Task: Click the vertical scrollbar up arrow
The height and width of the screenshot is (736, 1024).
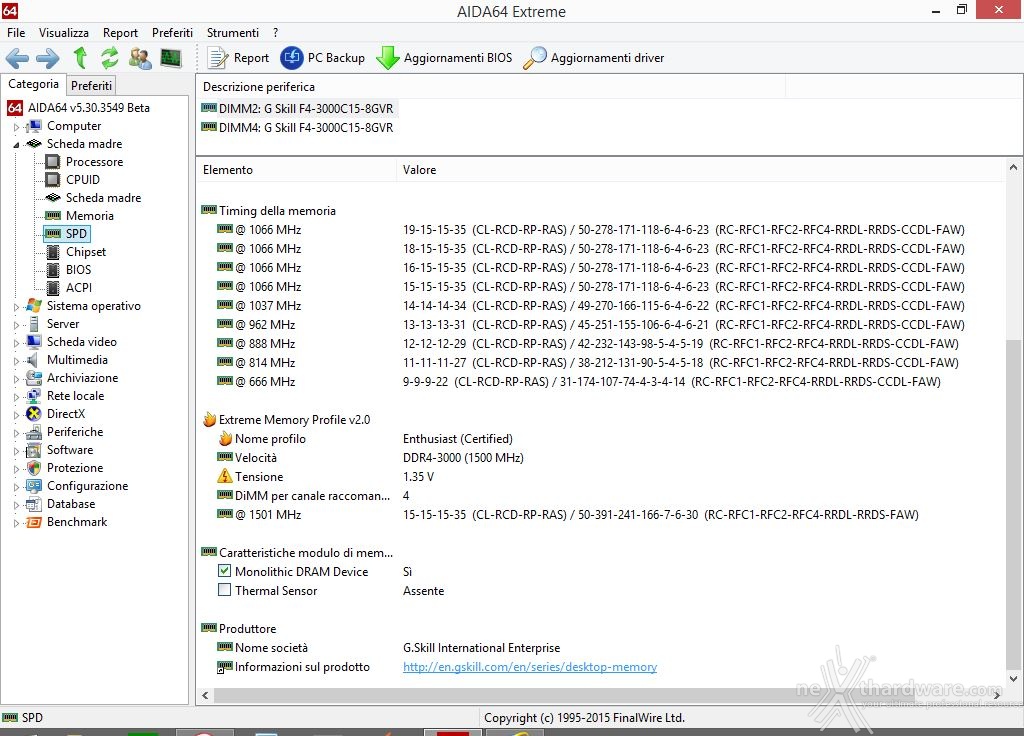Action: [x=1013, y=168]
